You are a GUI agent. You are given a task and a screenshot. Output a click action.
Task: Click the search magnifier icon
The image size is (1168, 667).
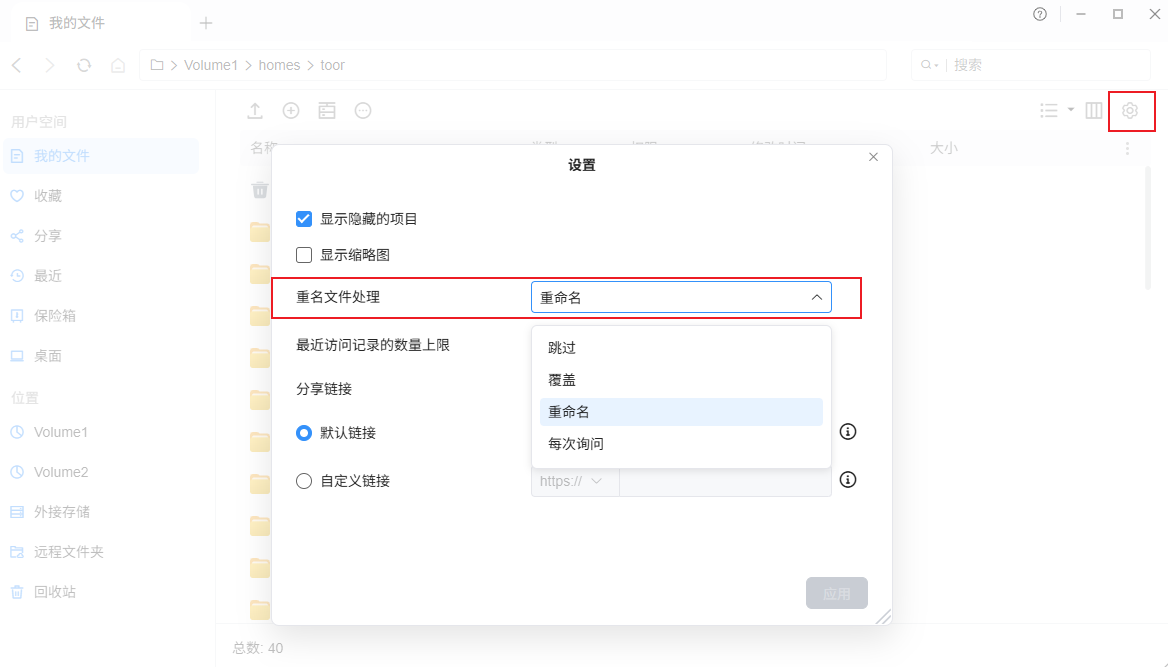926,66
